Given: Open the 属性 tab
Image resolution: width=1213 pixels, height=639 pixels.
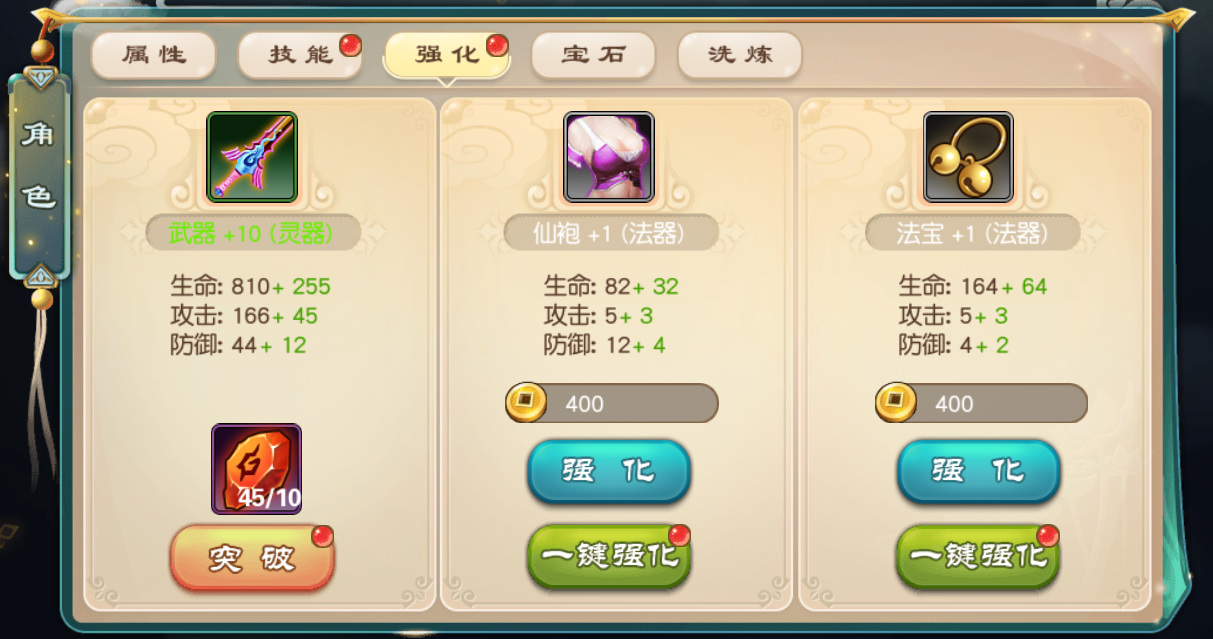Looking at the screenshot, I should (x=153, y=55).
